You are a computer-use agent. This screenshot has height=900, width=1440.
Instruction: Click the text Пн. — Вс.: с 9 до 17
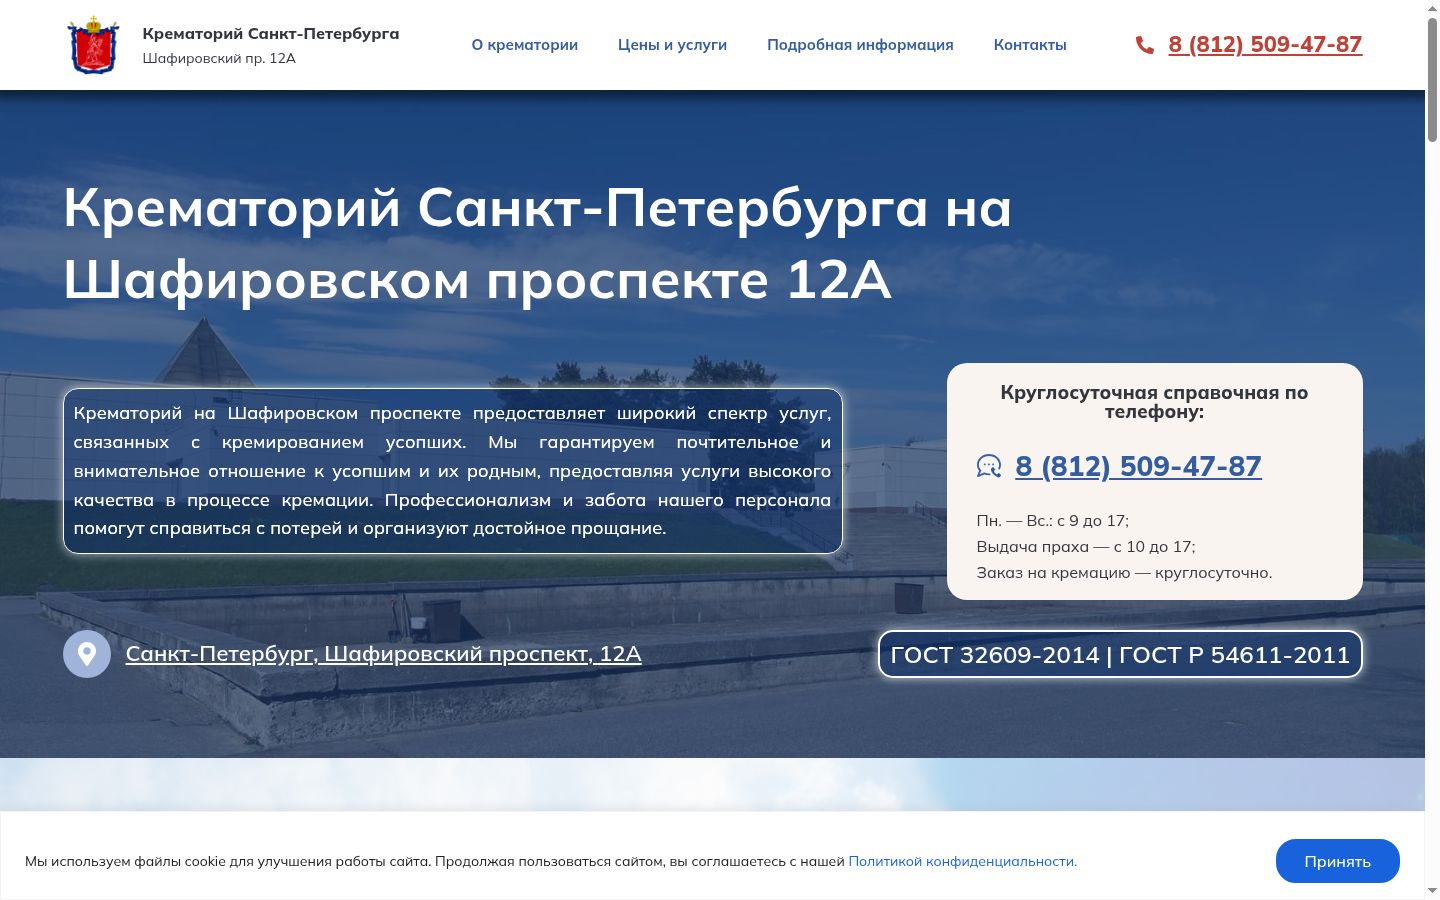1053,521
